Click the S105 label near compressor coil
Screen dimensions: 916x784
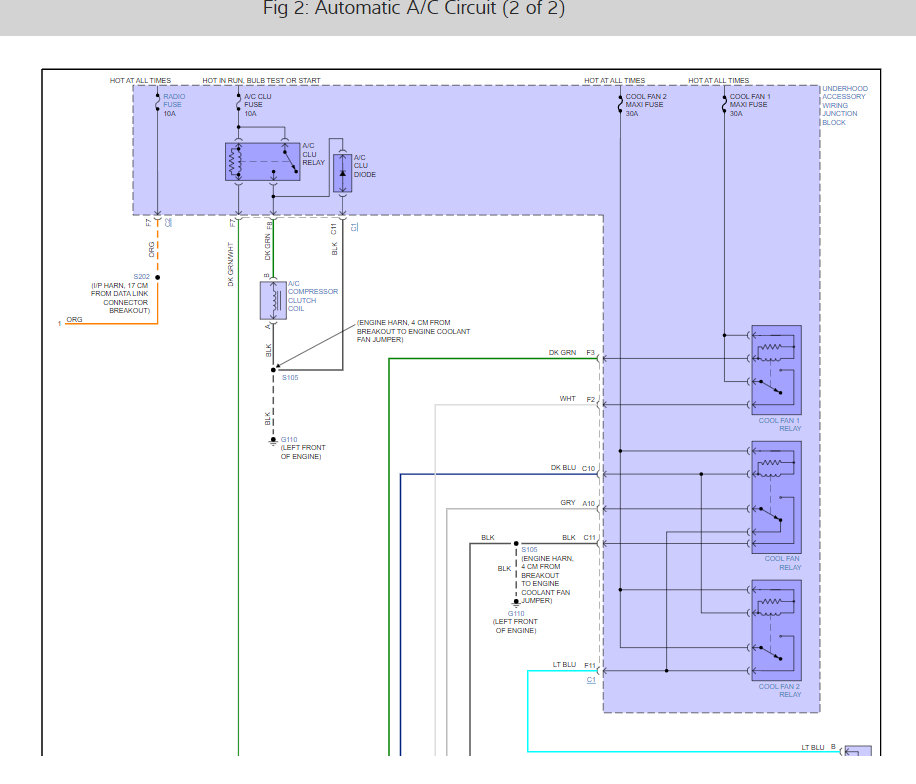[290, 377]
